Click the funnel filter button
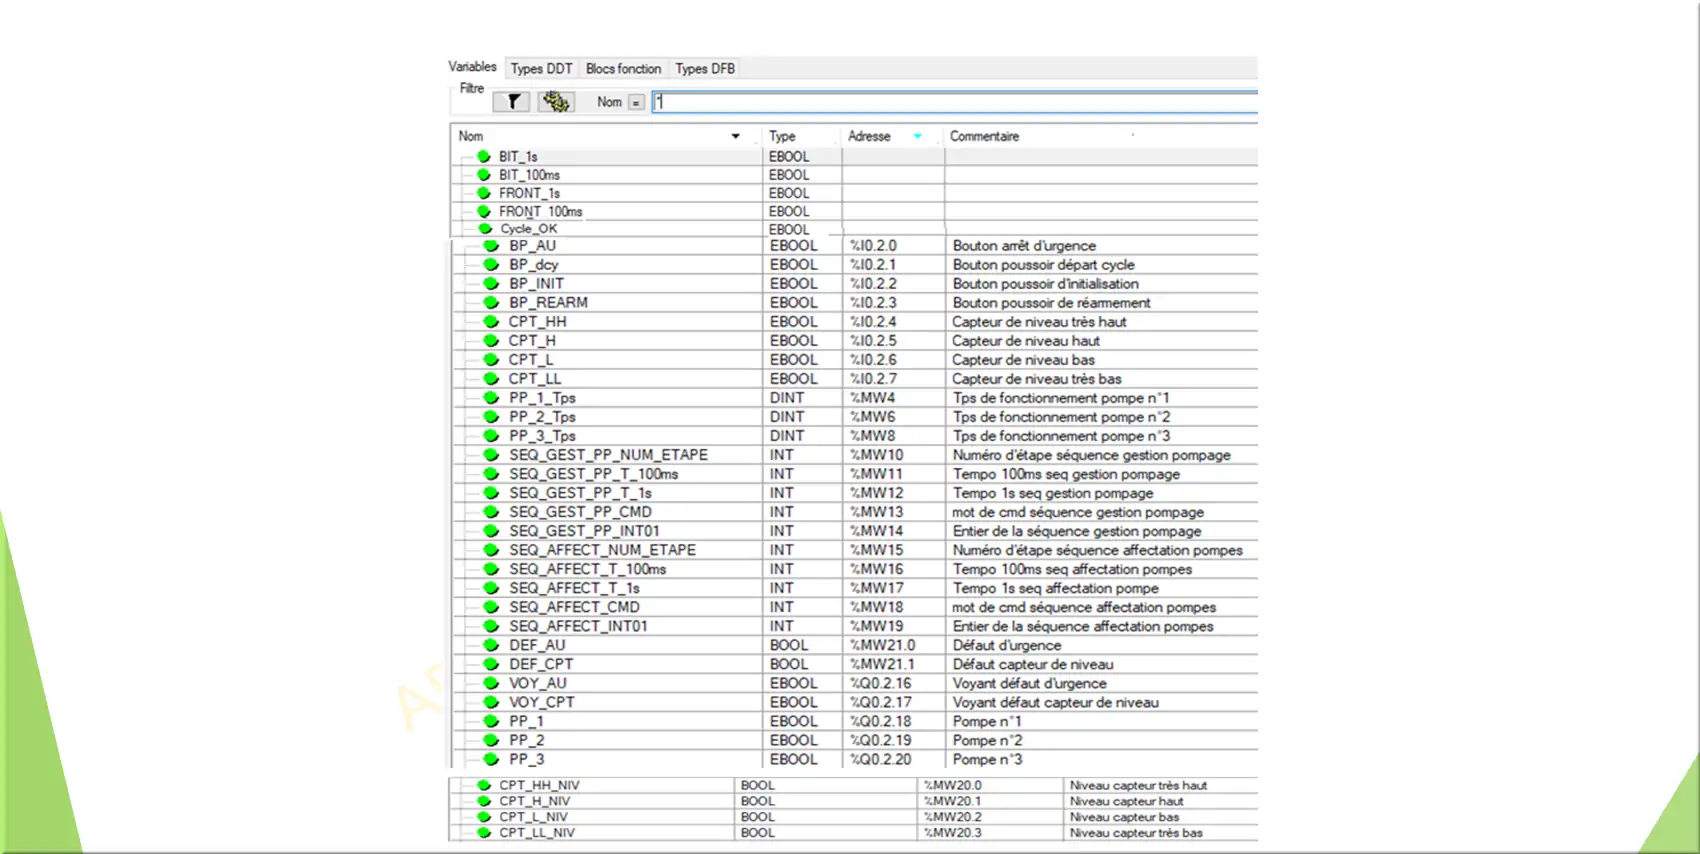 (x=512, y=102)
